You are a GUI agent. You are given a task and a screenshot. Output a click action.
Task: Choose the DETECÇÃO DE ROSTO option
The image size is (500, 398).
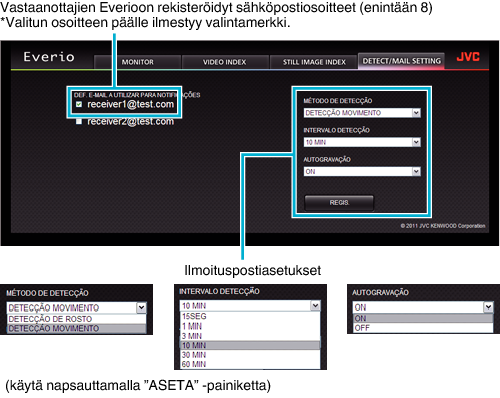pyautogui.click(x=77, y=319)
